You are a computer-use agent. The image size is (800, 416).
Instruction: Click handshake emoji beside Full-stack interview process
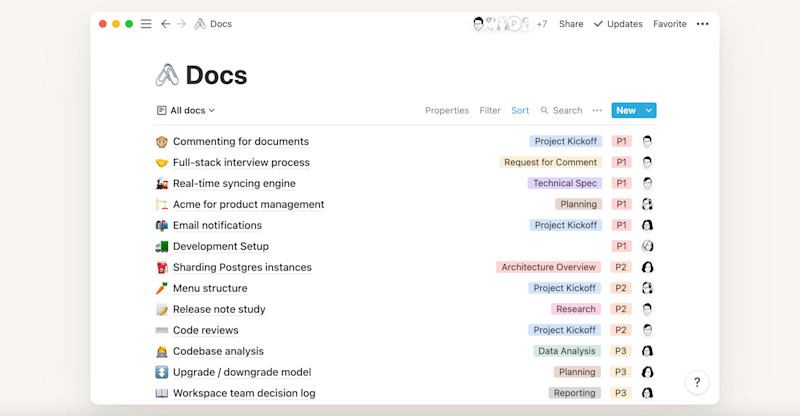[x=162, y=162]
